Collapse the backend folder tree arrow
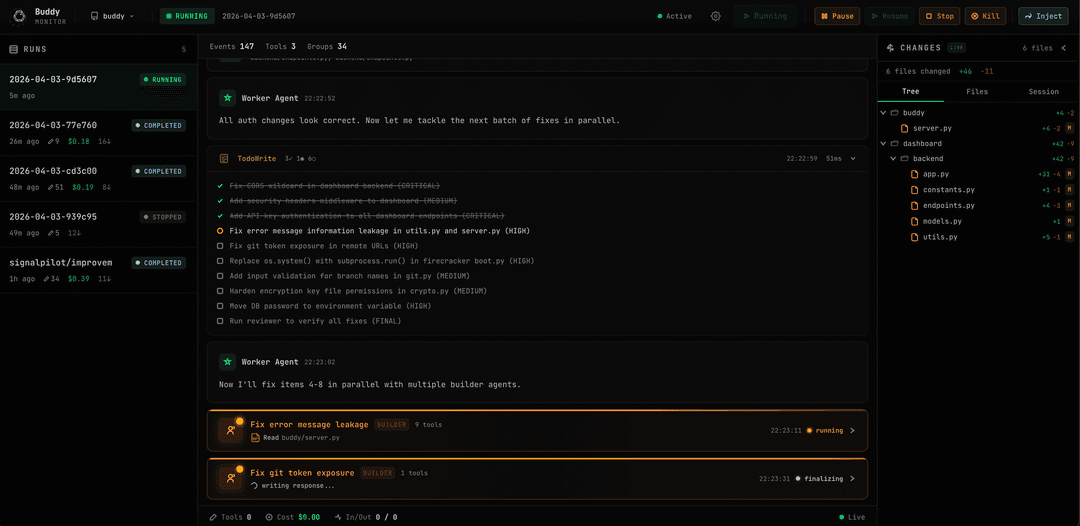1080x526 pixels. (894, 158)
